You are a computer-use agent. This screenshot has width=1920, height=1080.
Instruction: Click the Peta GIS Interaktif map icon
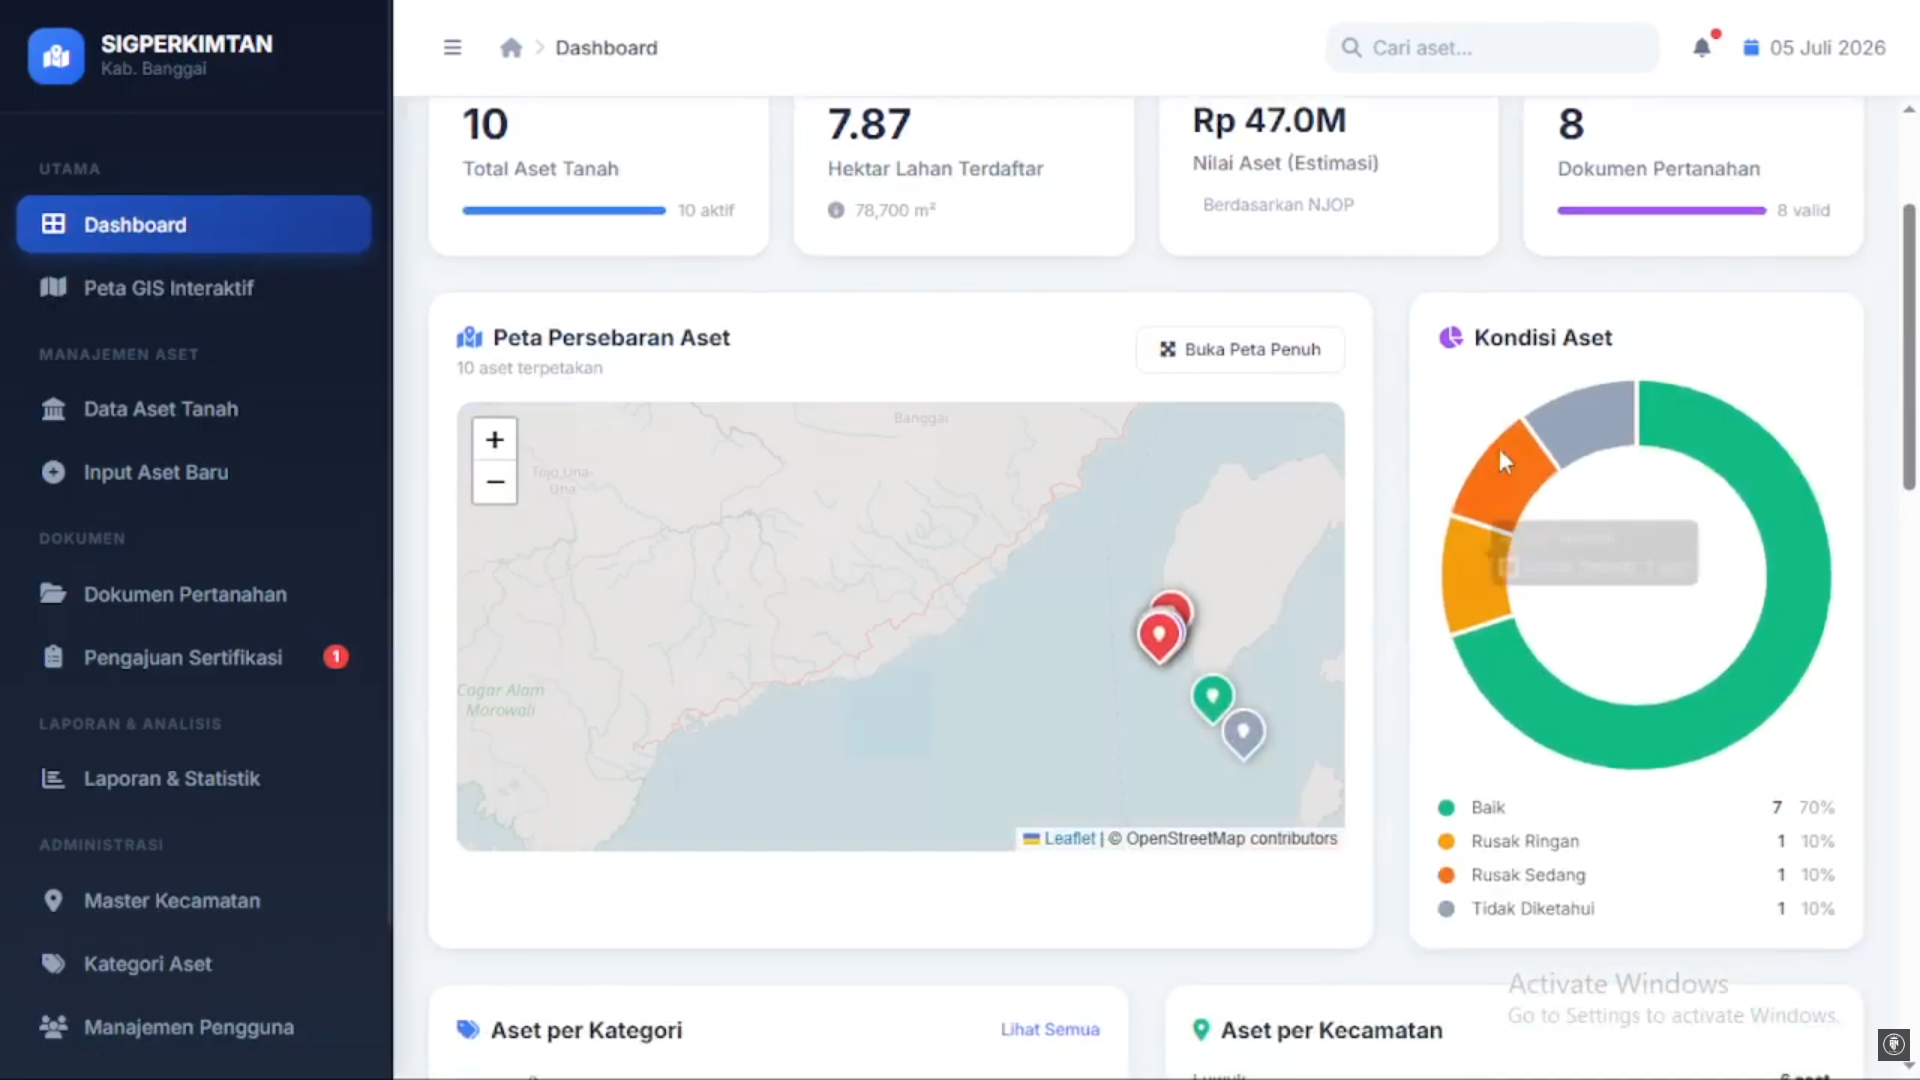pos(53,287)
